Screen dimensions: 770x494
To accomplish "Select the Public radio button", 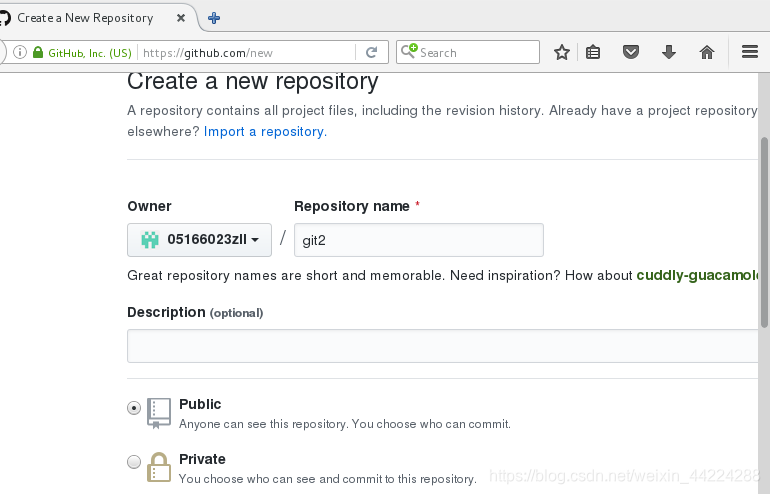I will click(x=134, y=408).
